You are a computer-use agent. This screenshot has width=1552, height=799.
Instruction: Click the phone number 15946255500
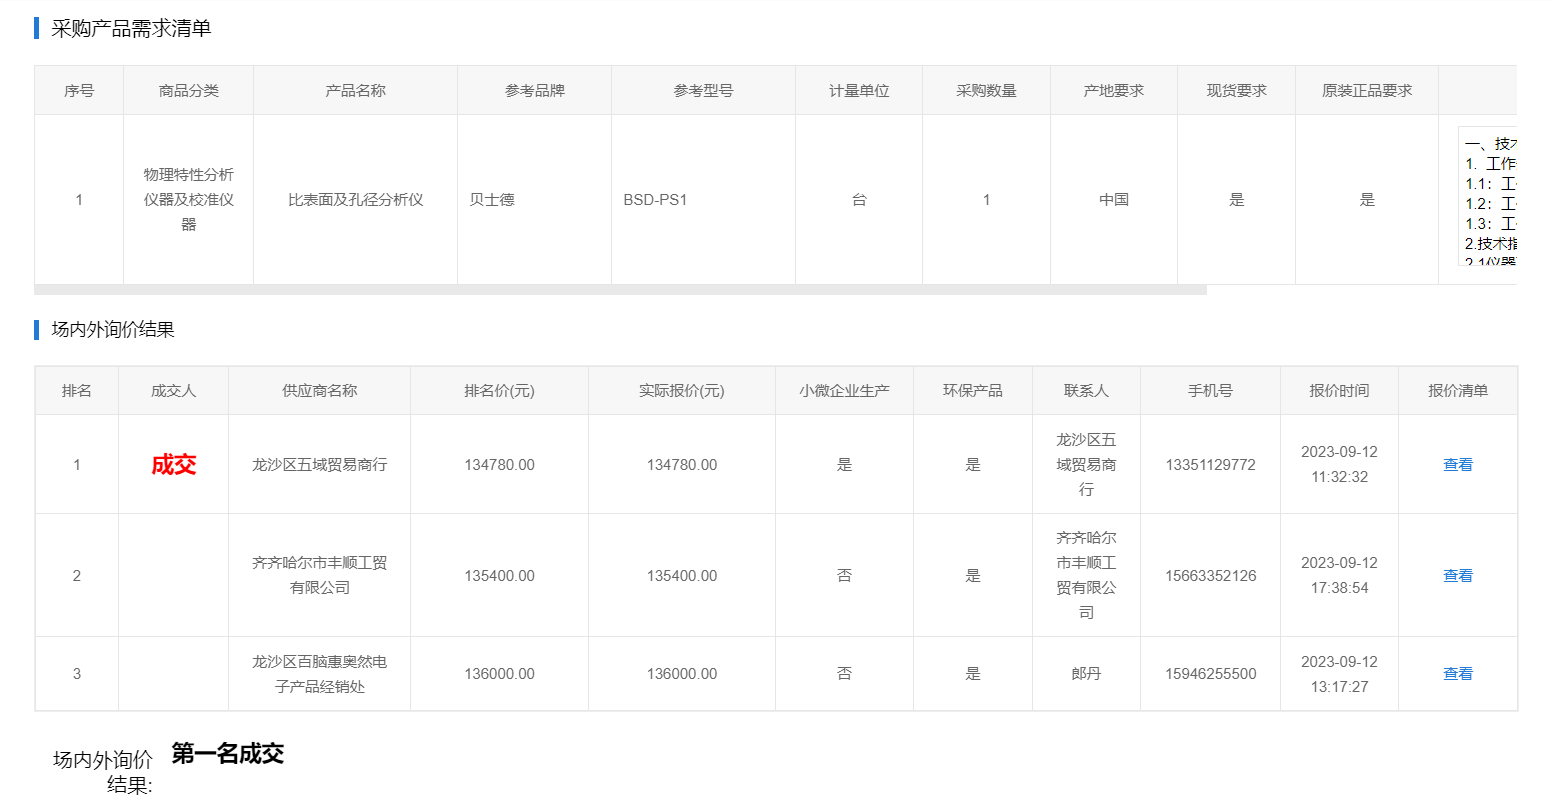tap(1210, 674)
